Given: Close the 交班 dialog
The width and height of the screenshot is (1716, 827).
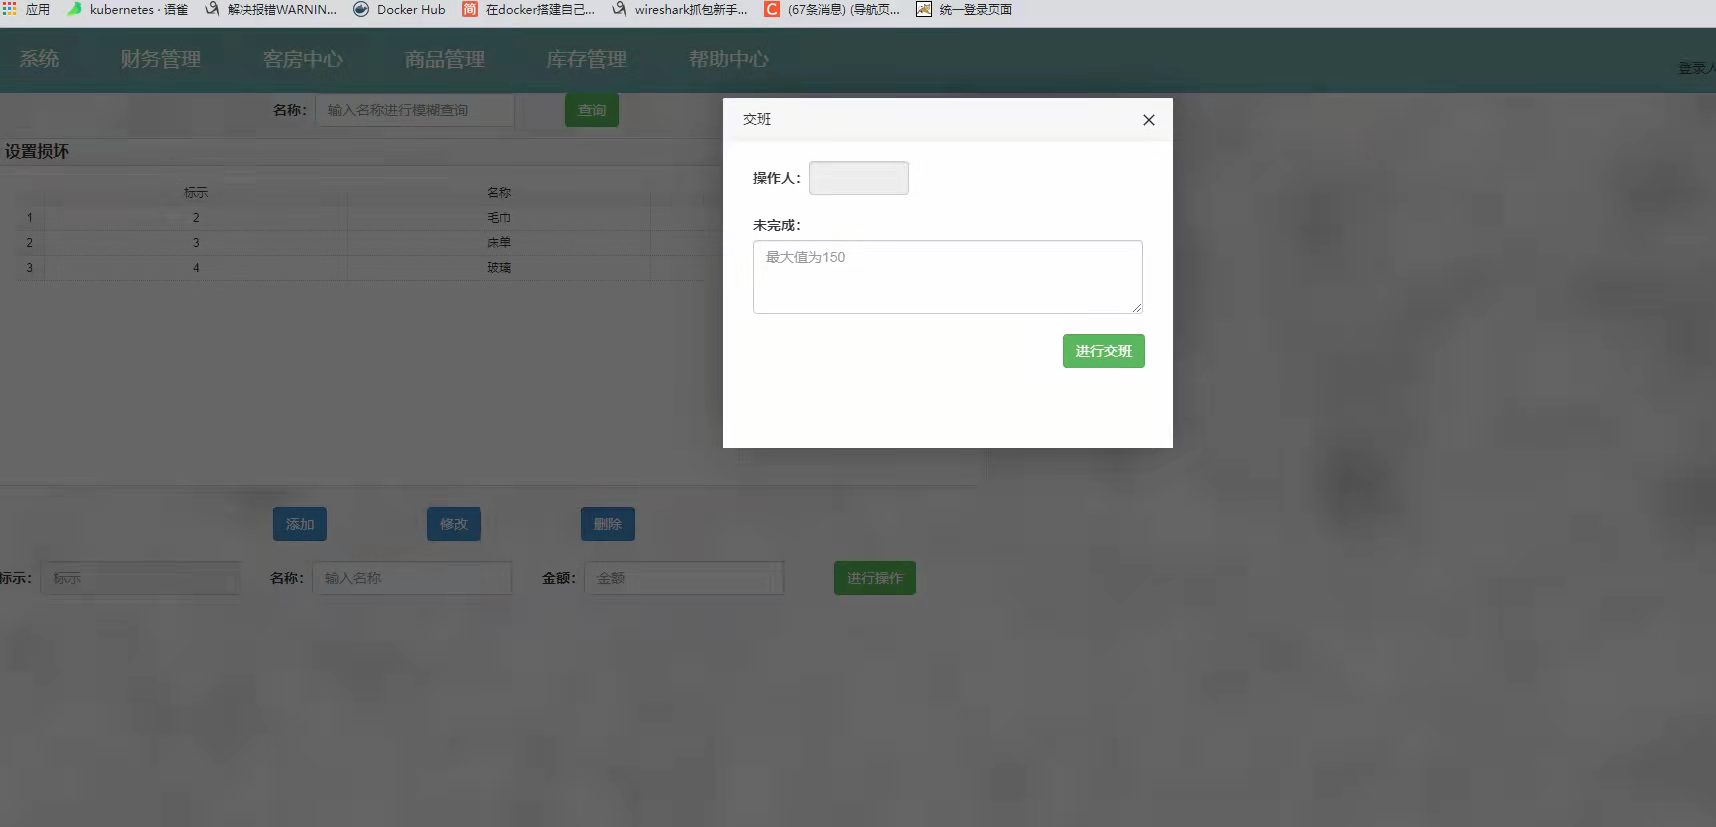Looking at the screenshot, I should pyautogui.click(x=1149, y=120).
